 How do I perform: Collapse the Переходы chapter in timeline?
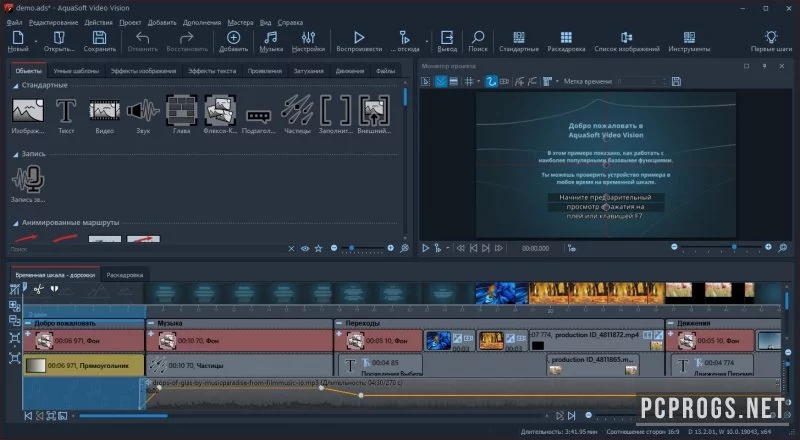click(x=339, y=323)
